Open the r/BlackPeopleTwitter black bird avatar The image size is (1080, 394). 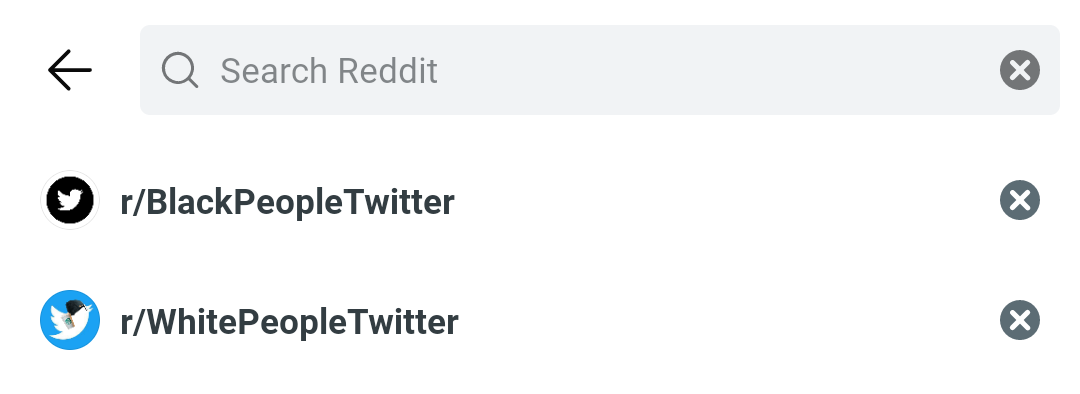pyautogui.click(x=70, y=200)
